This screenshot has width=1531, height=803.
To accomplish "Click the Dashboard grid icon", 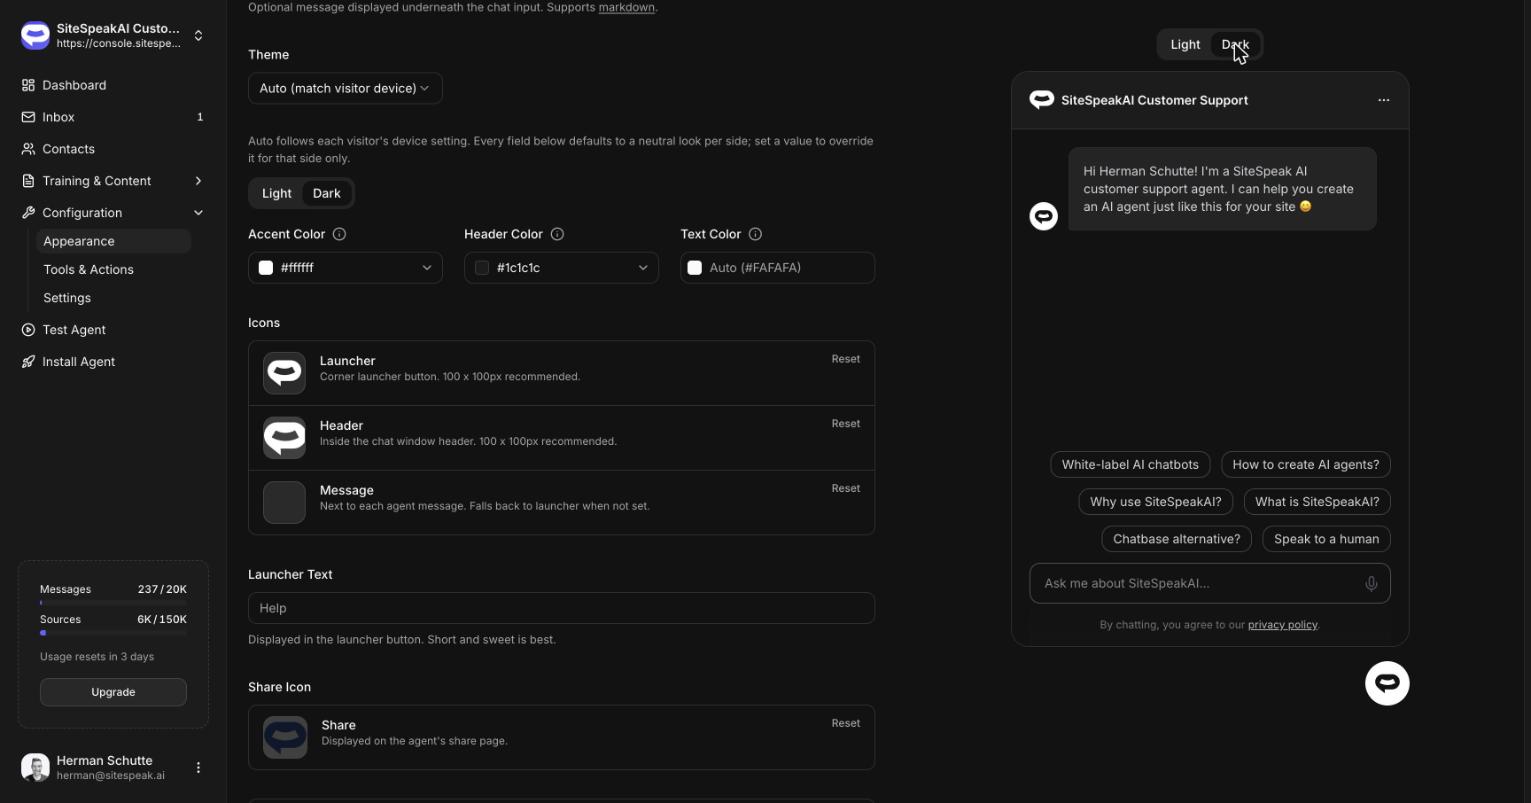I will (28, 85).
